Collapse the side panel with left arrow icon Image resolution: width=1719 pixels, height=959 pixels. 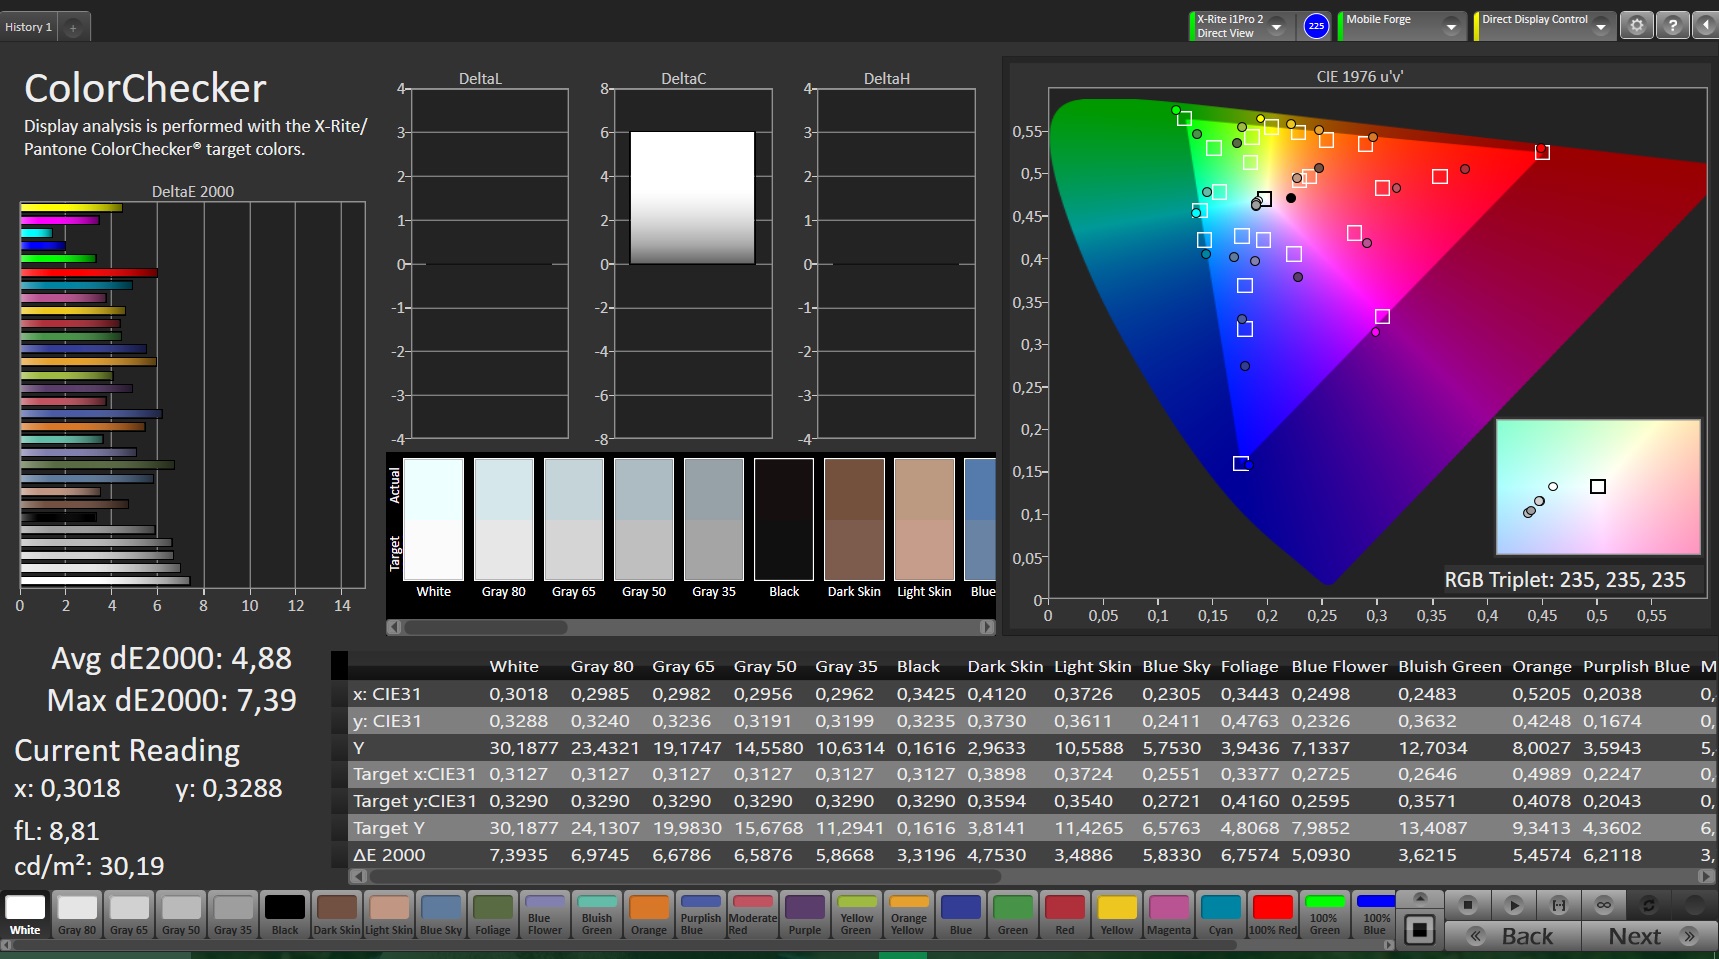pyautogui.click(x=1705, y=26)
